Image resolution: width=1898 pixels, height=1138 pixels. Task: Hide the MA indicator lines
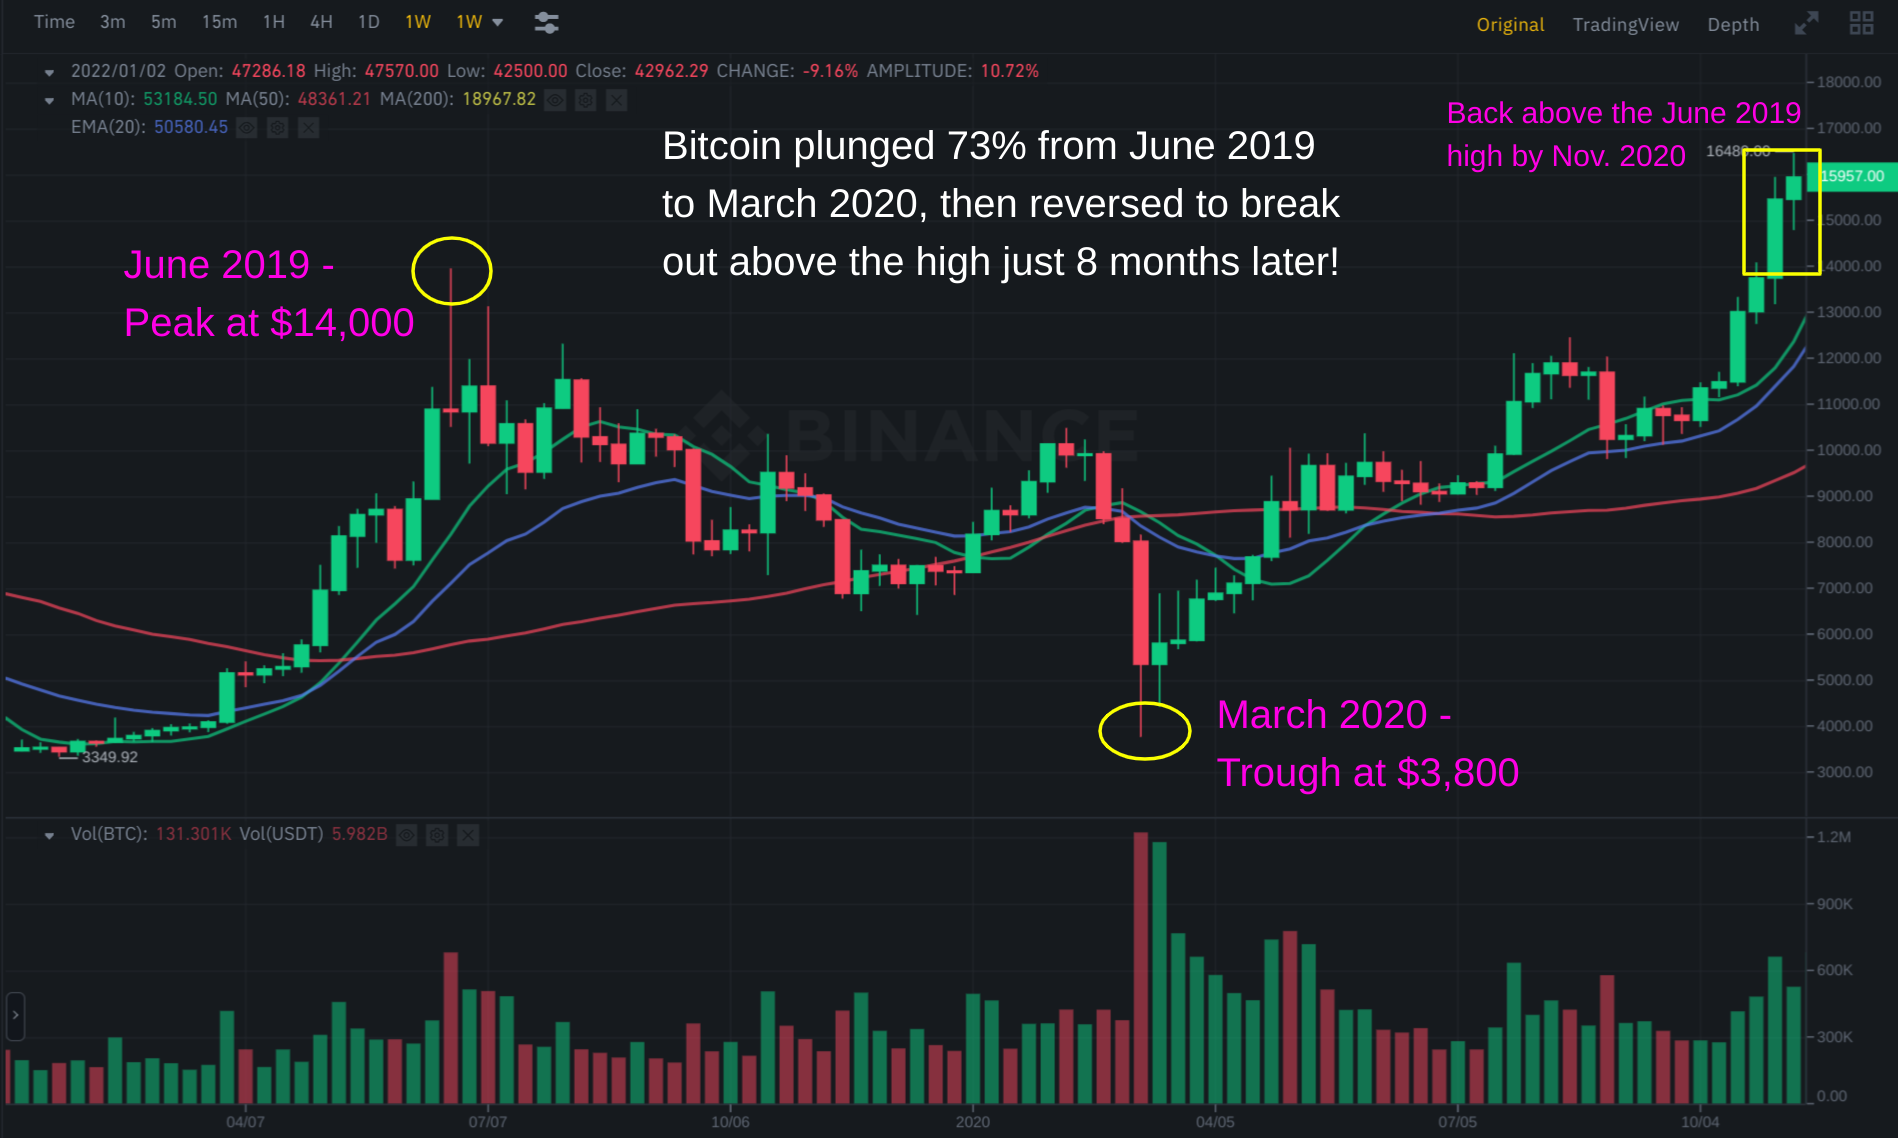coord(555,100)
